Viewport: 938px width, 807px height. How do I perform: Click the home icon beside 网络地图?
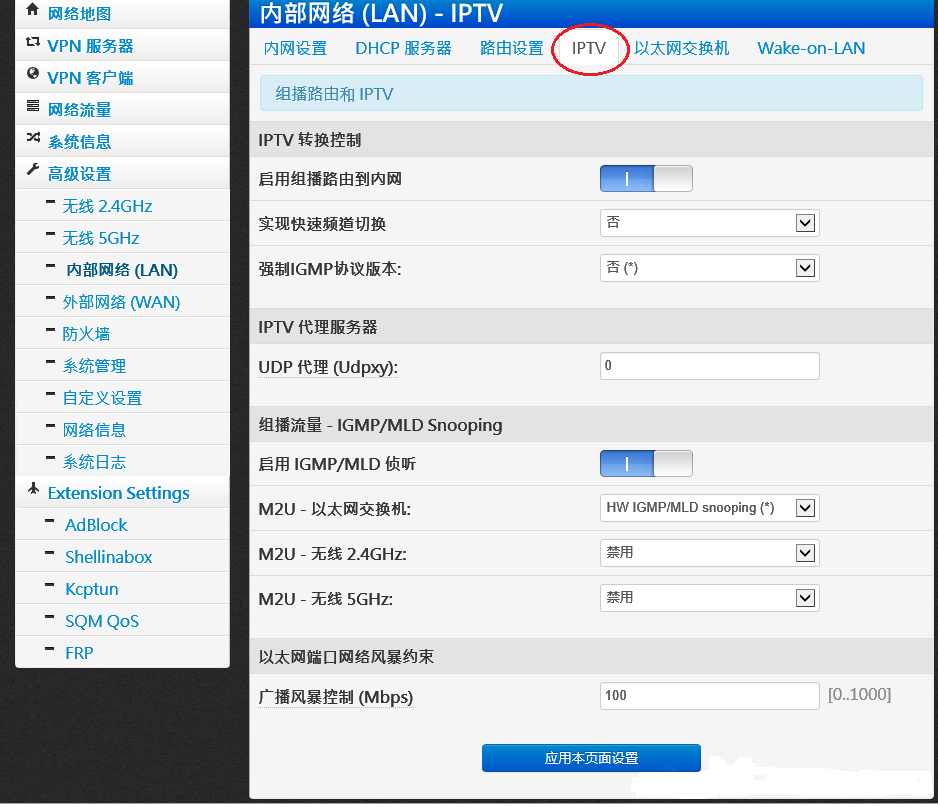(x=33, y=11)
